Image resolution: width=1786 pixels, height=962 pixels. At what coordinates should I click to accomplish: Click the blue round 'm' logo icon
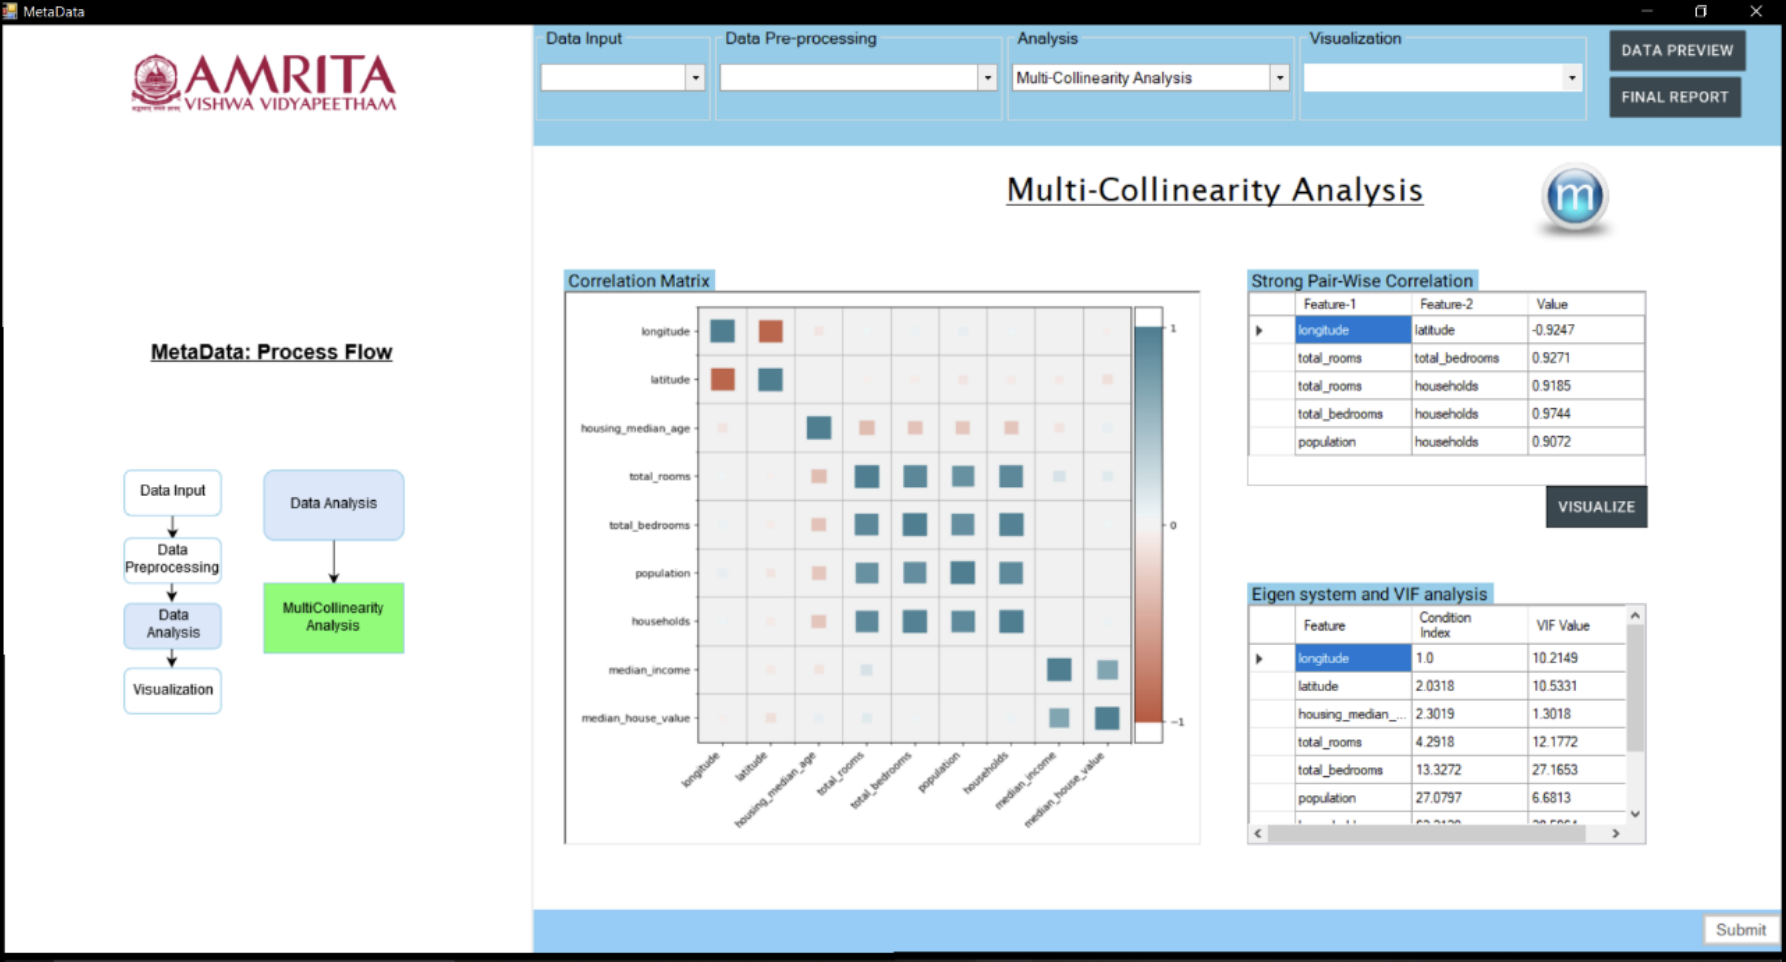point(1574,197)
